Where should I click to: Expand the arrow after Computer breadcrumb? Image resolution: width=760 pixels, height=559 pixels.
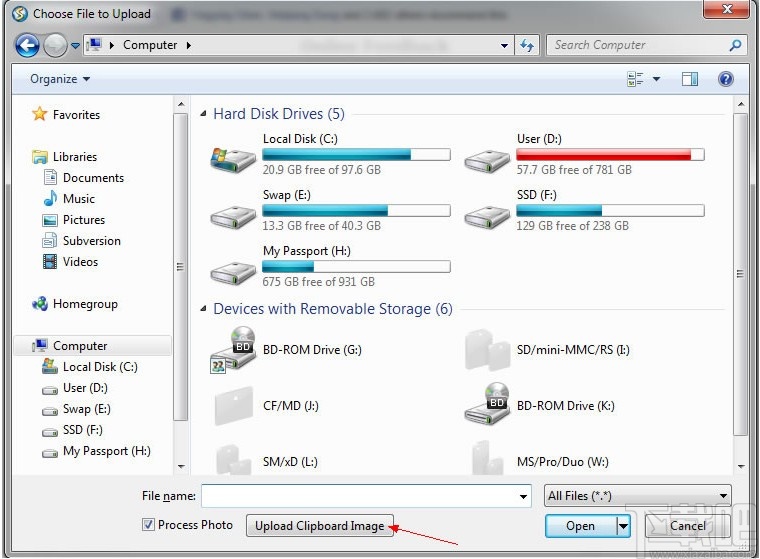pos(189,45)
